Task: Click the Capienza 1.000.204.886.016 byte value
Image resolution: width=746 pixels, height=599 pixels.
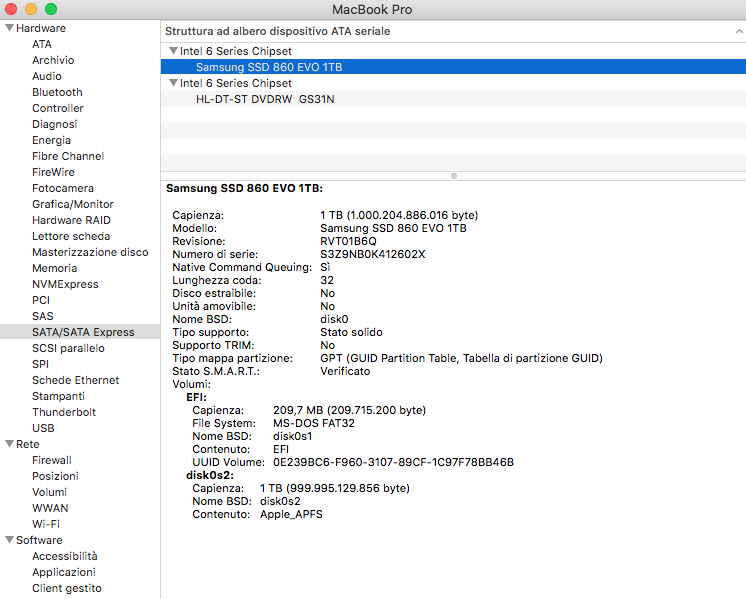Action: pyautogui.click(x=399, y=215)
